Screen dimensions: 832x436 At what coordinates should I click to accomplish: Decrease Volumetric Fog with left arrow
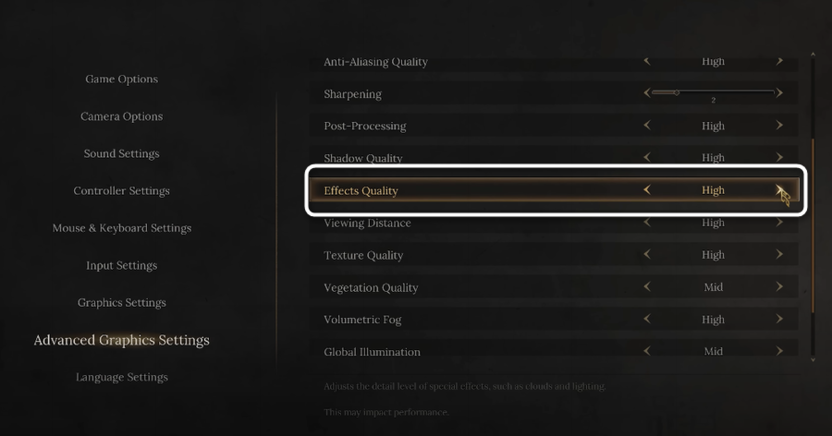click(647, 320)
